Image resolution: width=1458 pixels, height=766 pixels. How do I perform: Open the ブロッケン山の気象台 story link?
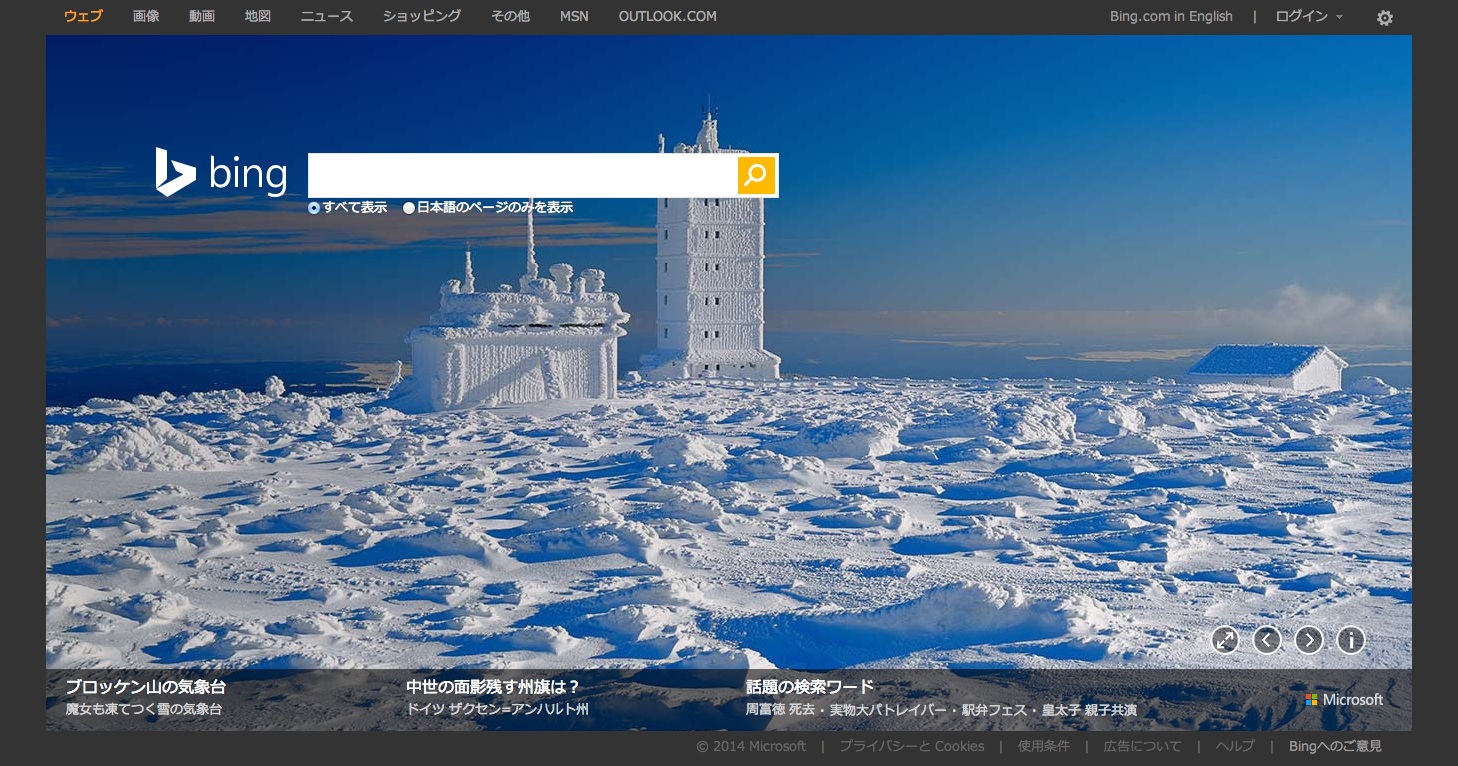[x=146, y=687]
